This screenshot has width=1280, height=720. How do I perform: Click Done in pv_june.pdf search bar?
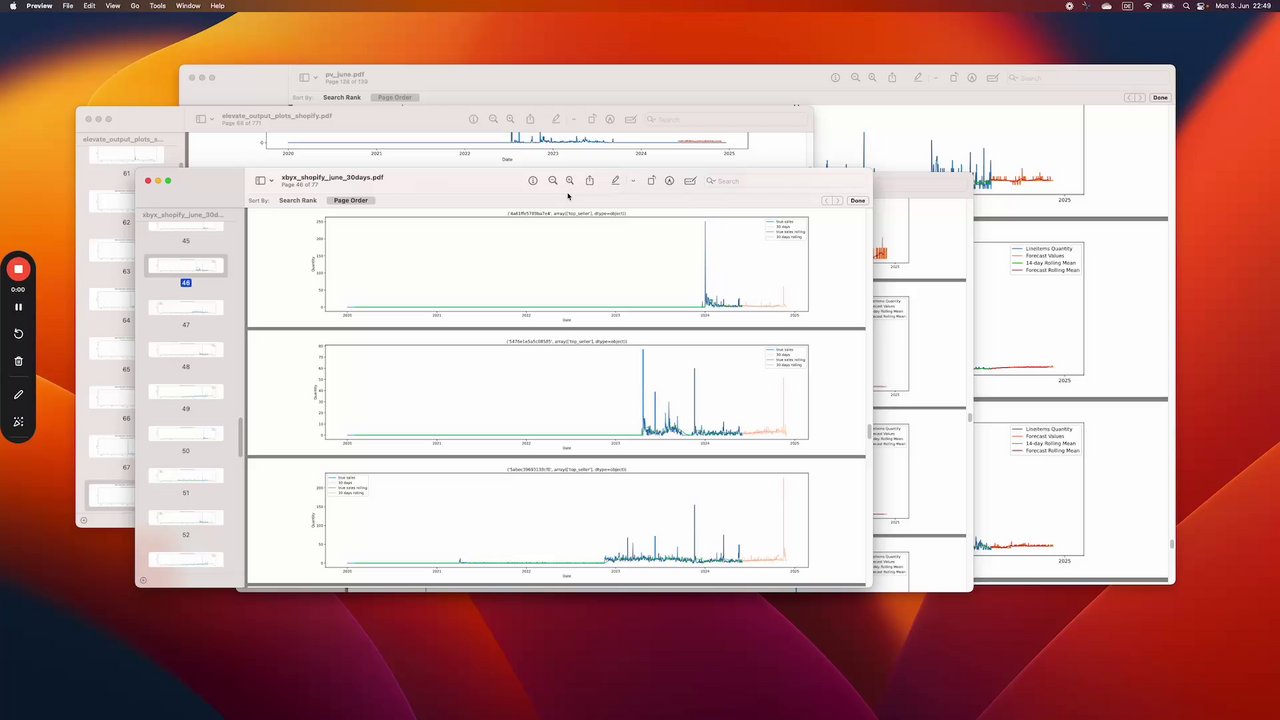point(1160,98)
